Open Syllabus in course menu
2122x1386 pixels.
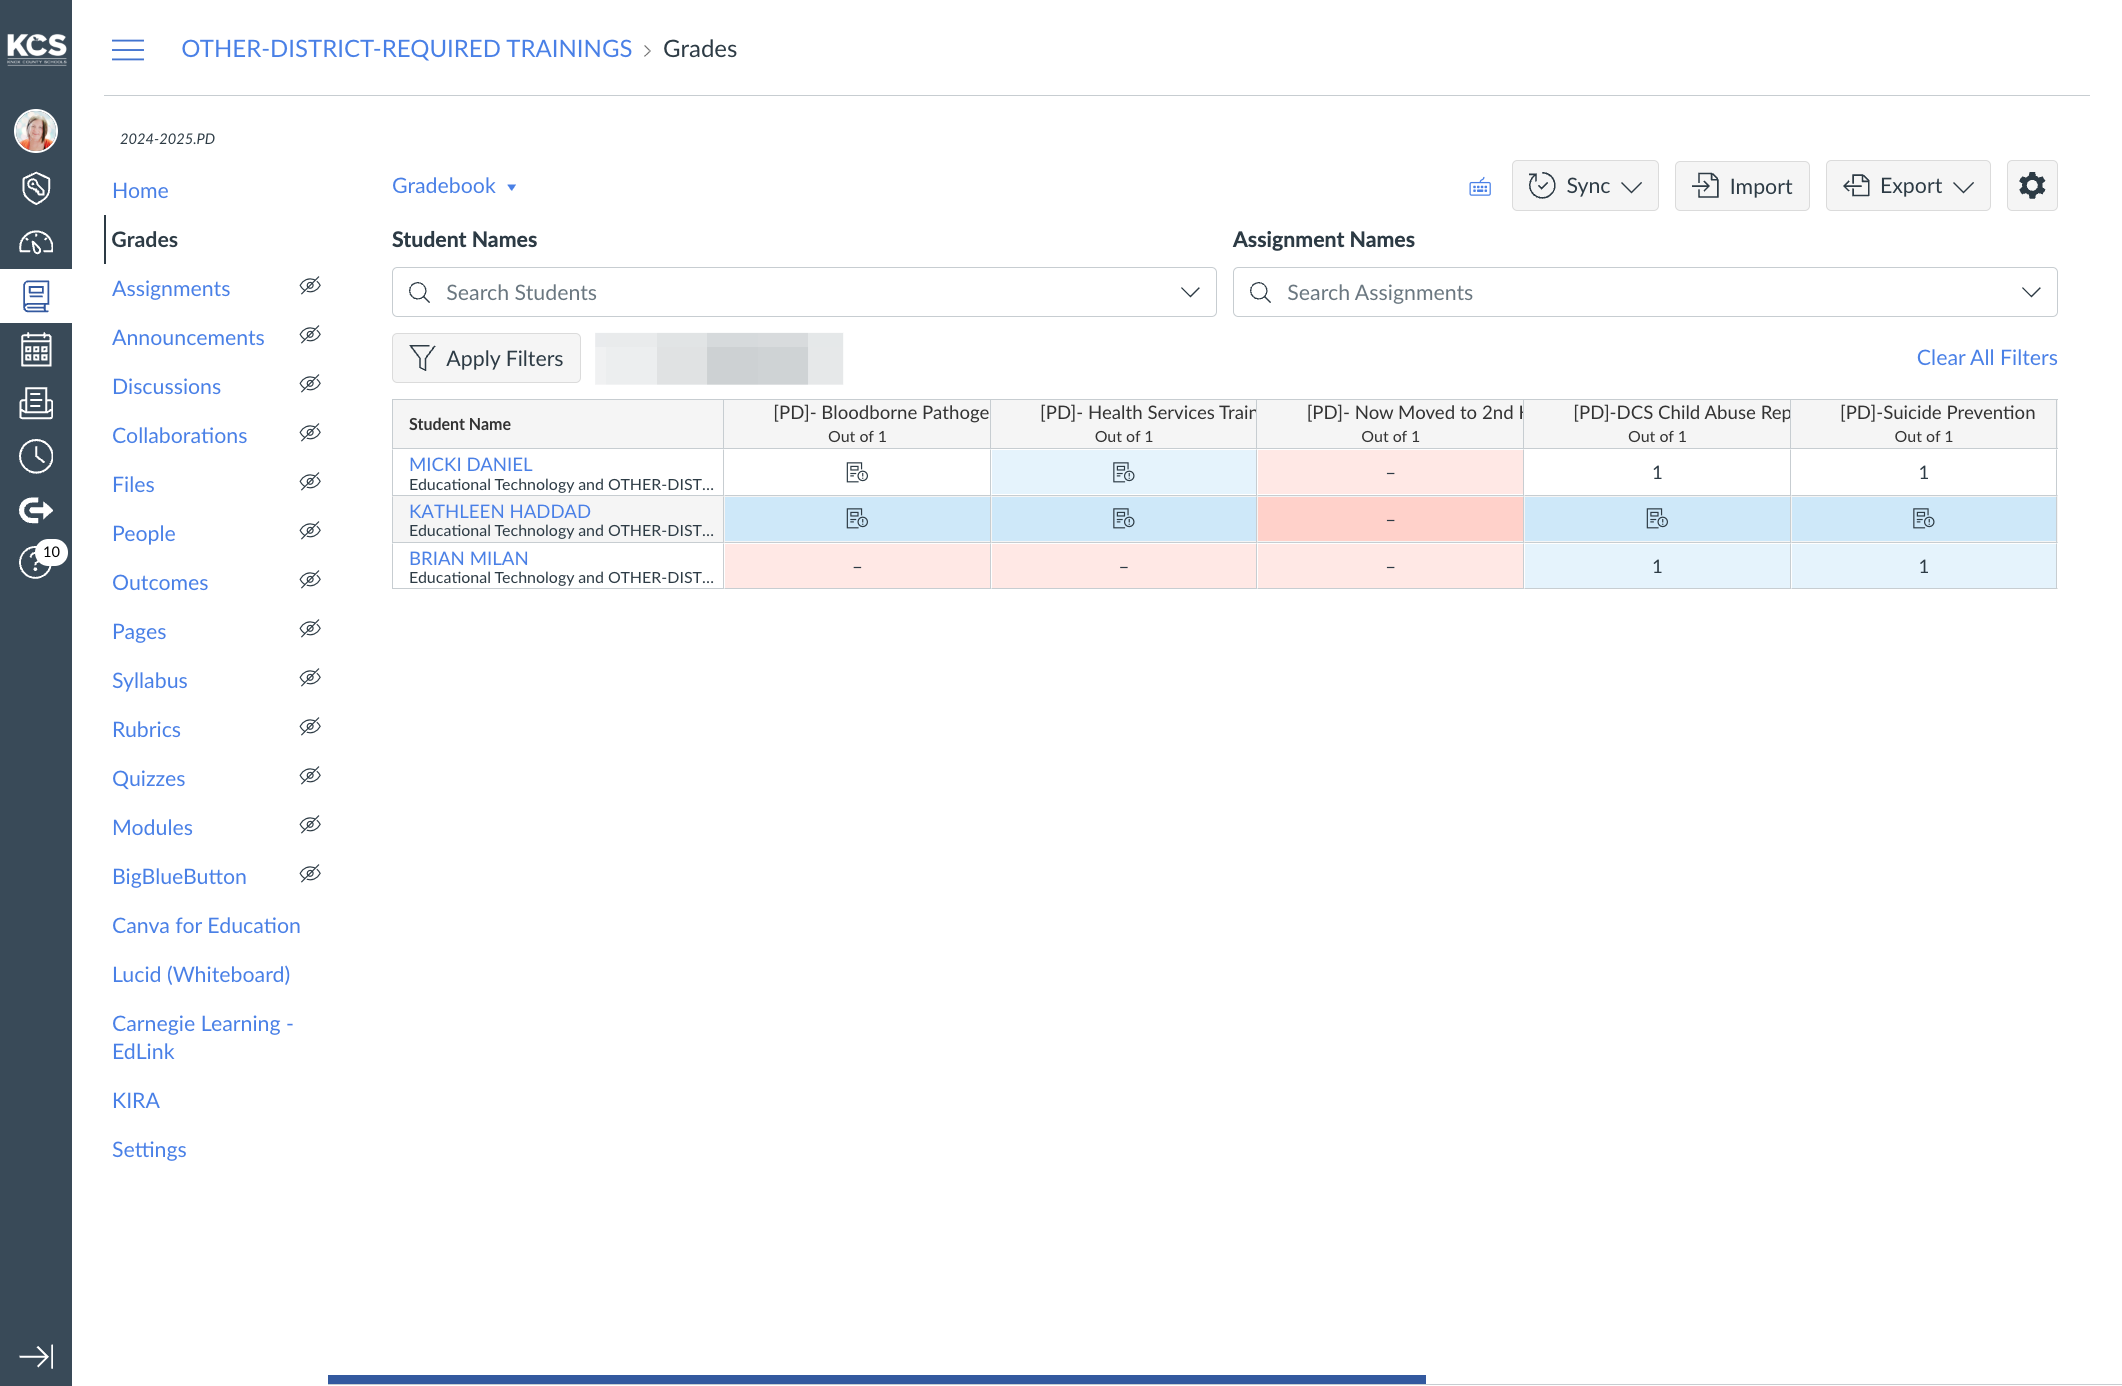pos(150,680)
